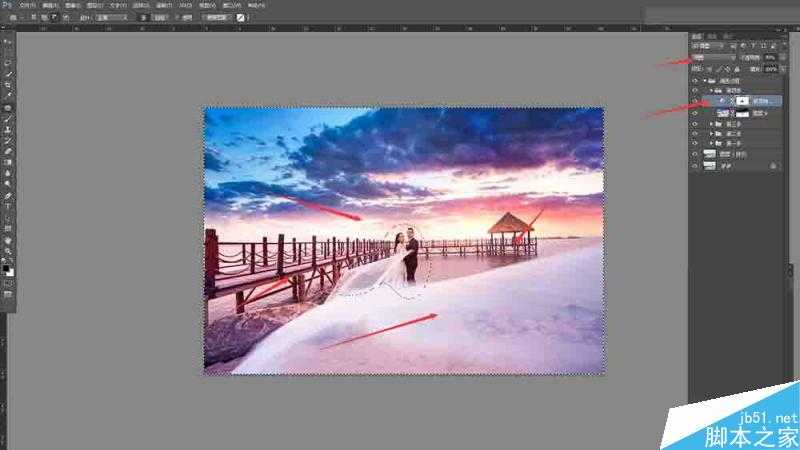Image resolution: width=800 pixels, height=450 pixels.
Task: Open the Filter menu
Action: click(162, 5)
